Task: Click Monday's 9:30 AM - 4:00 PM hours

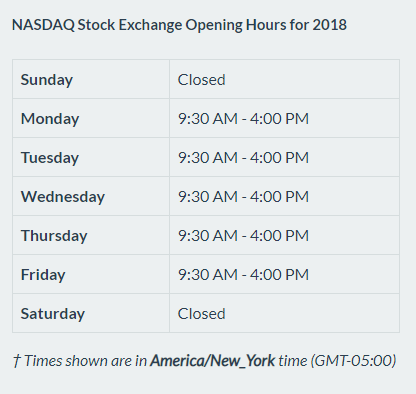Action: [x=243, y=119]
